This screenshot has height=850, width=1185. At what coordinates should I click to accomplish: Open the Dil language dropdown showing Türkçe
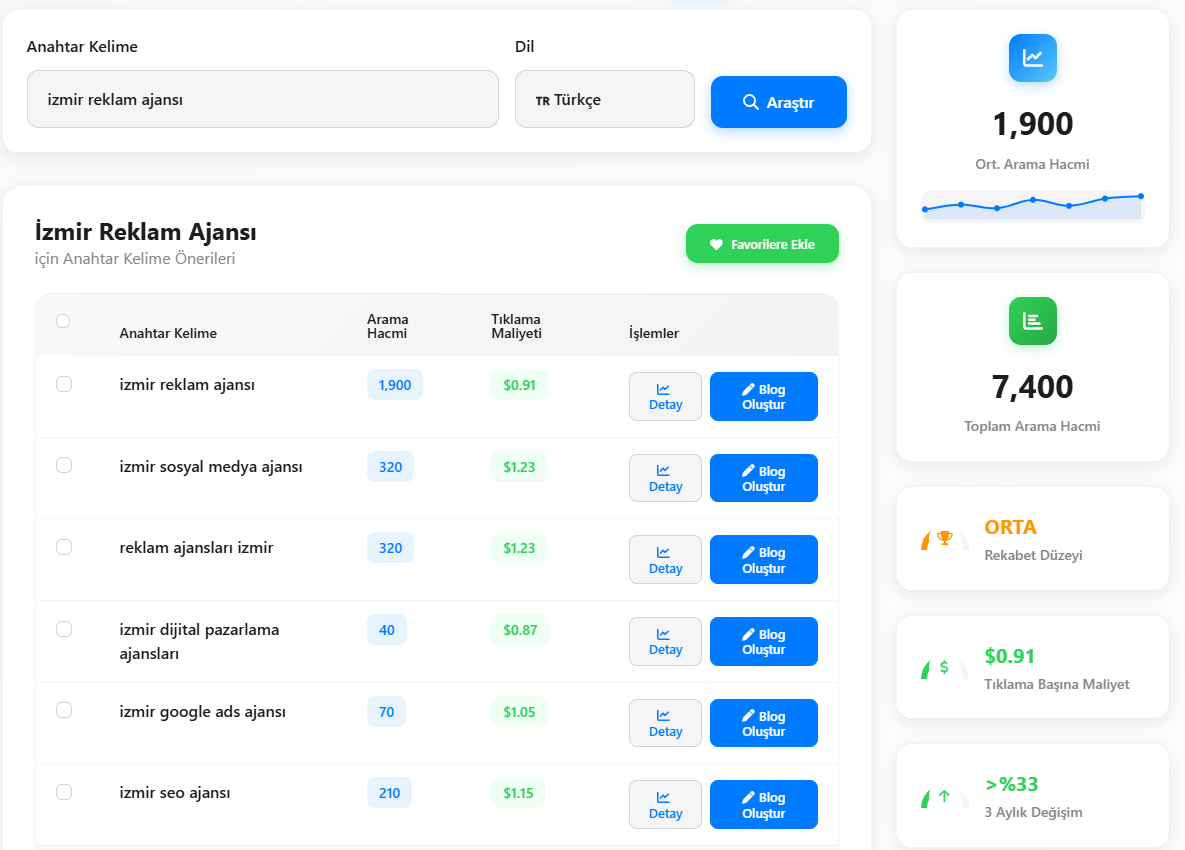click(605, 99)
